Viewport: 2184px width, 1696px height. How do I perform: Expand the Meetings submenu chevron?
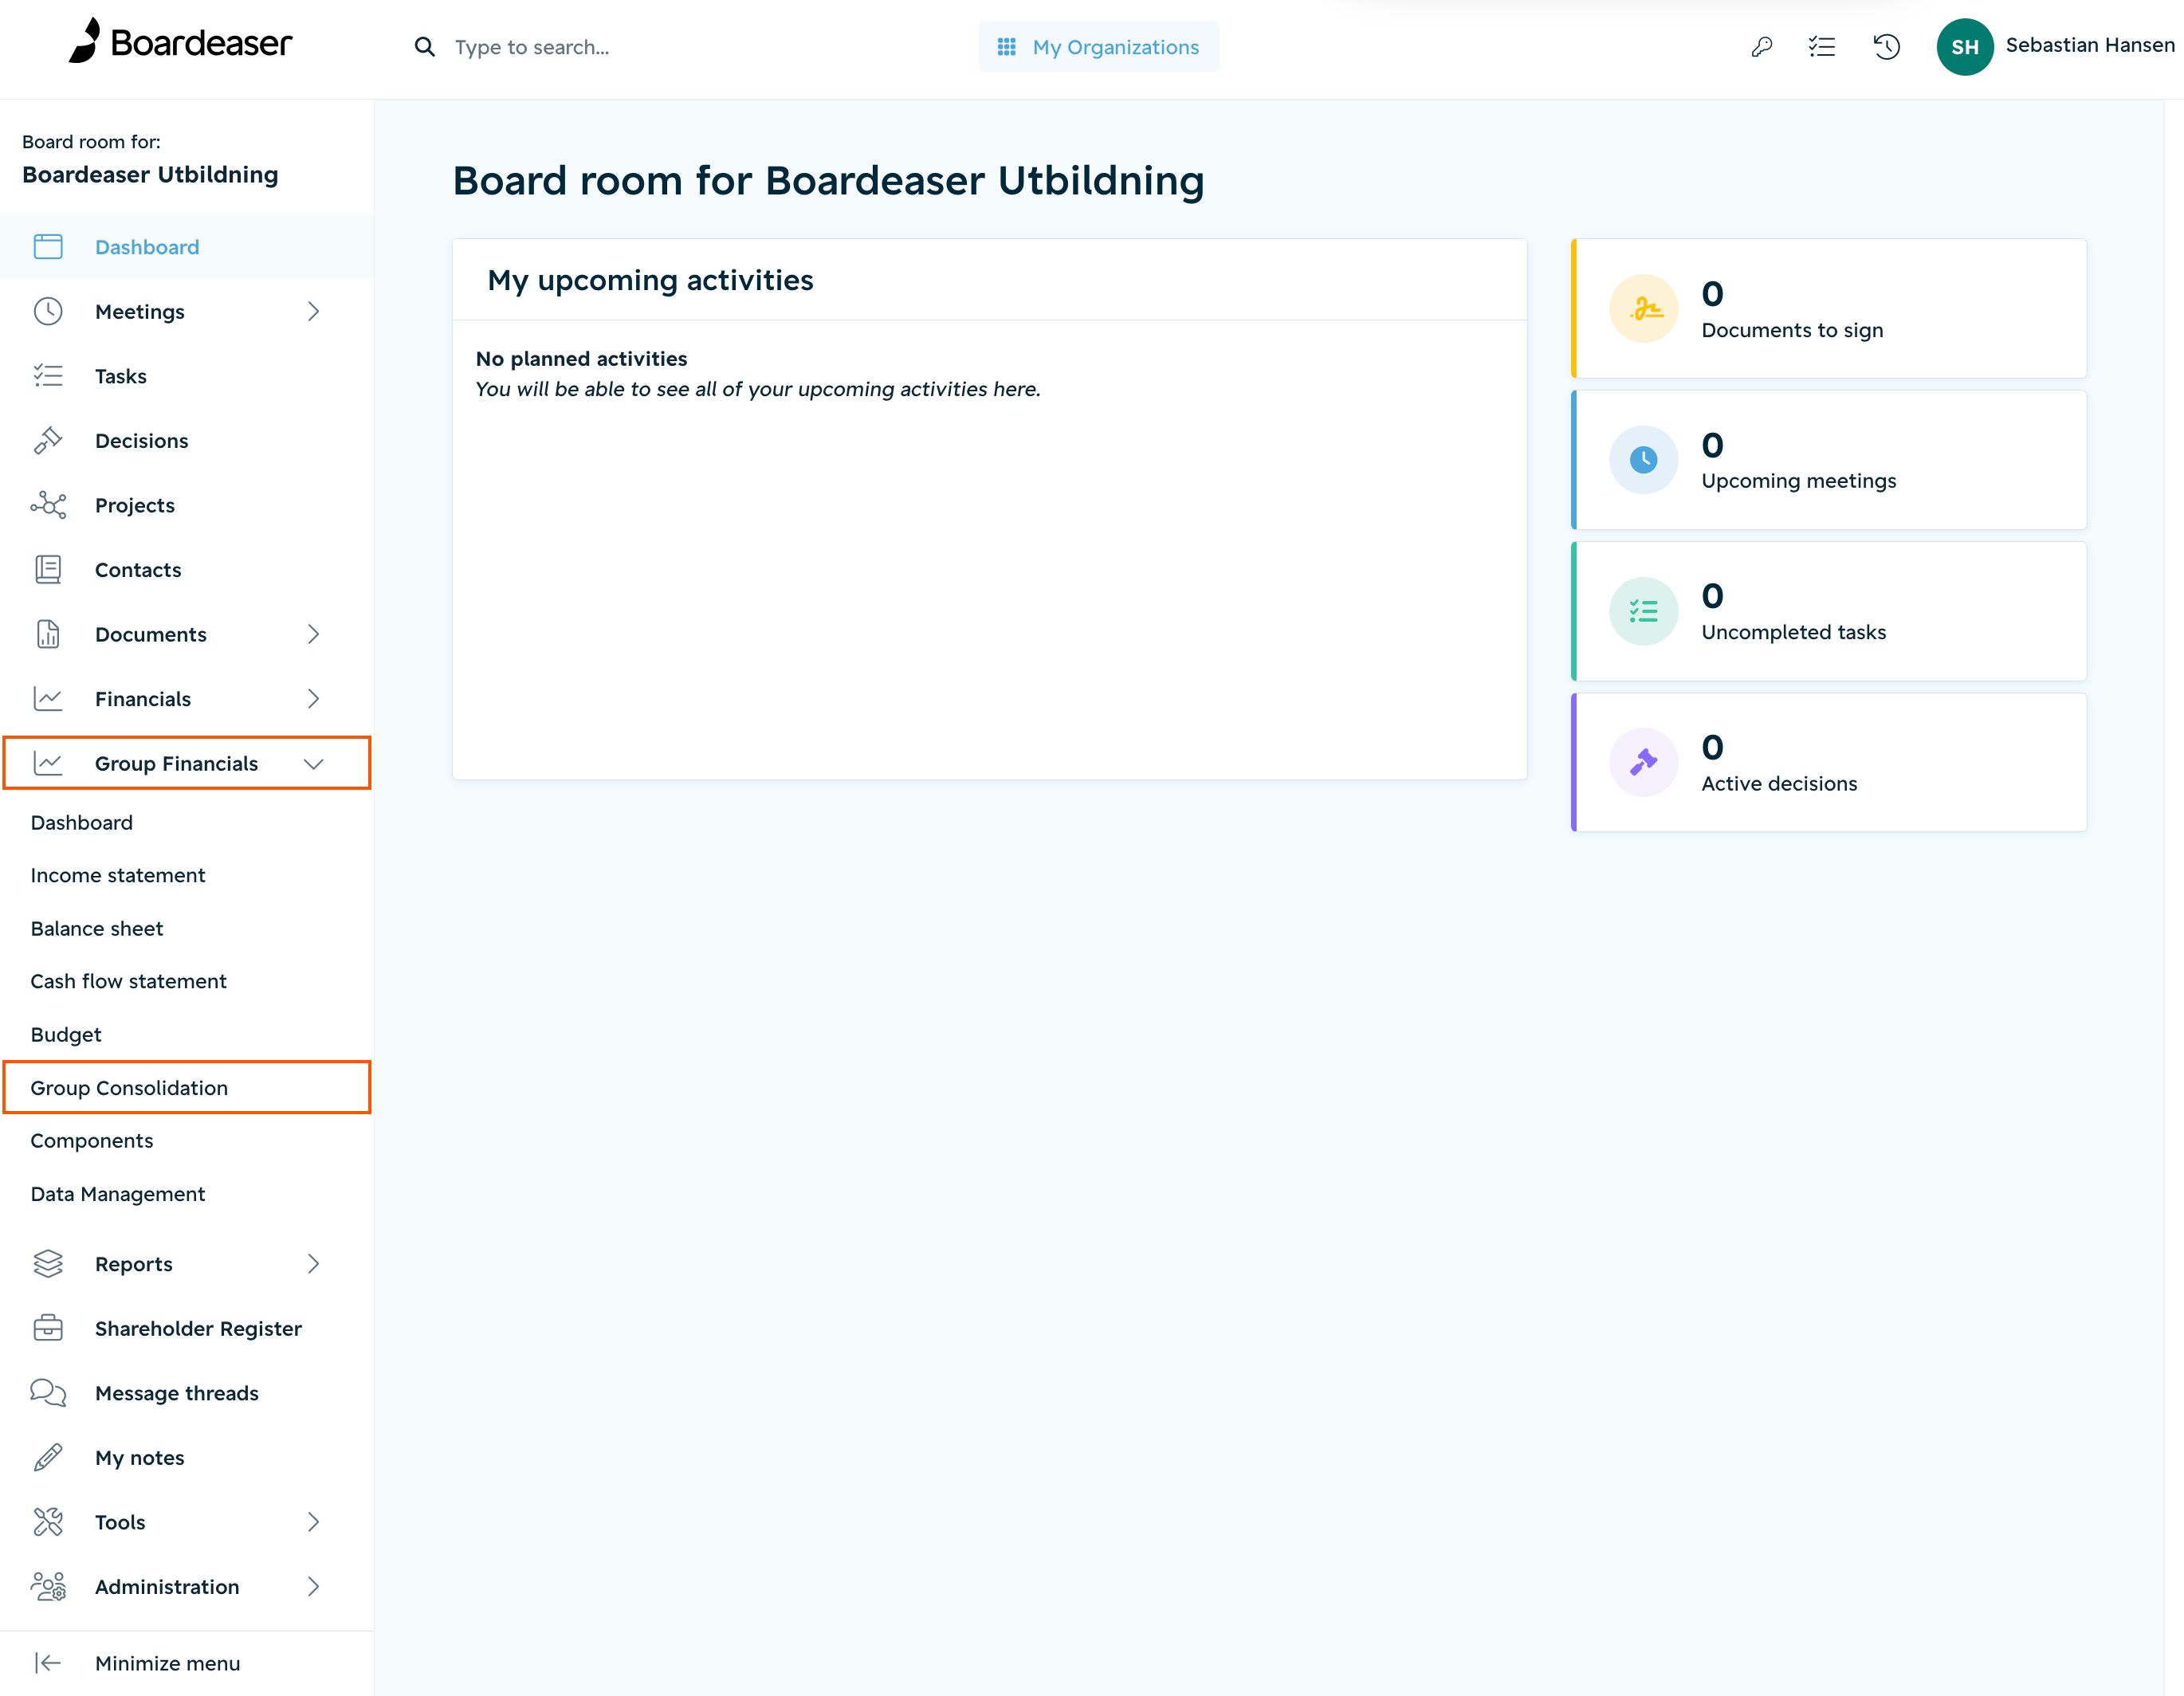coord(314,311)
